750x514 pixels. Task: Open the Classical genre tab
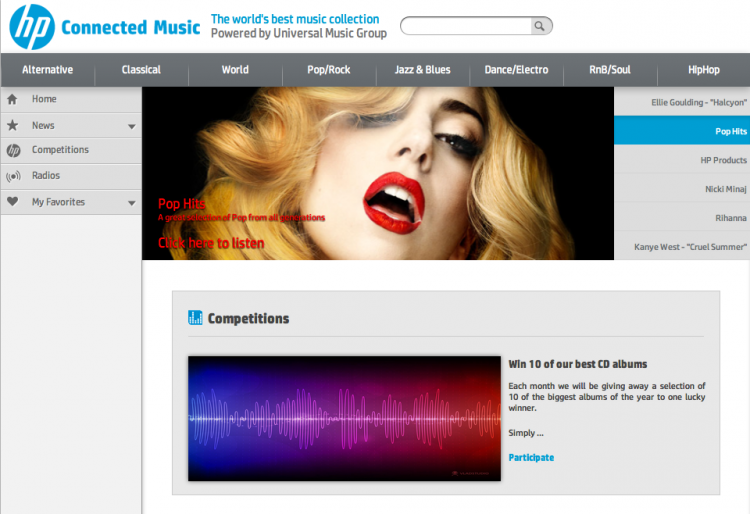pos(141,70)
